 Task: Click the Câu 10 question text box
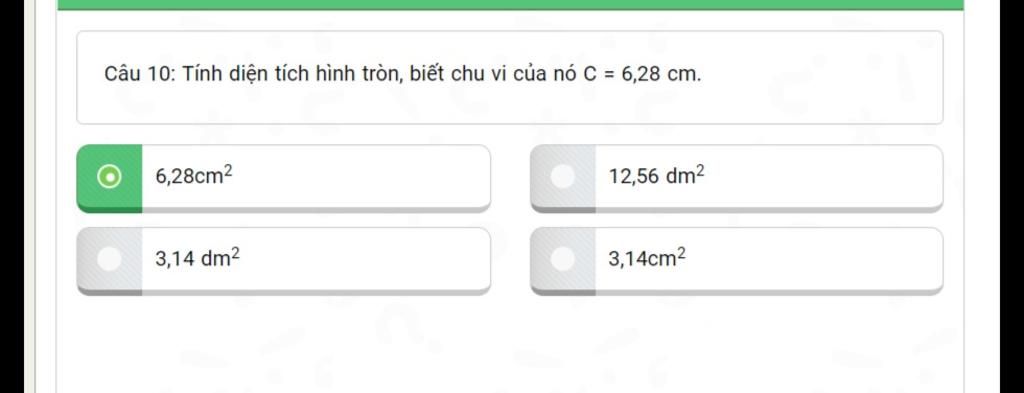click(x=509, y=77)
